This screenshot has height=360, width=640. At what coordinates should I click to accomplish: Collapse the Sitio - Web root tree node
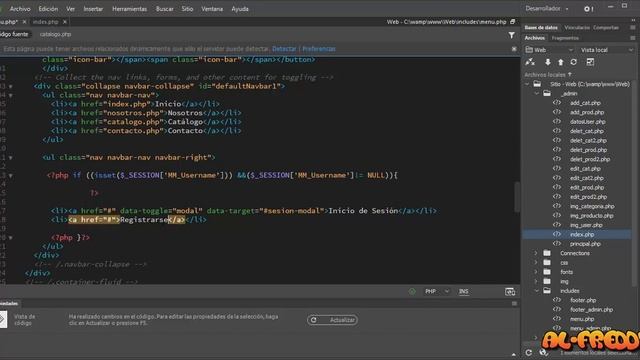(527, 84)
